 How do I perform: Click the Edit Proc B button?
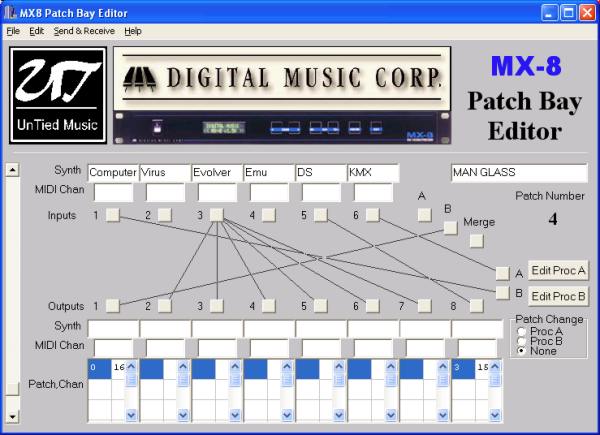558,296
